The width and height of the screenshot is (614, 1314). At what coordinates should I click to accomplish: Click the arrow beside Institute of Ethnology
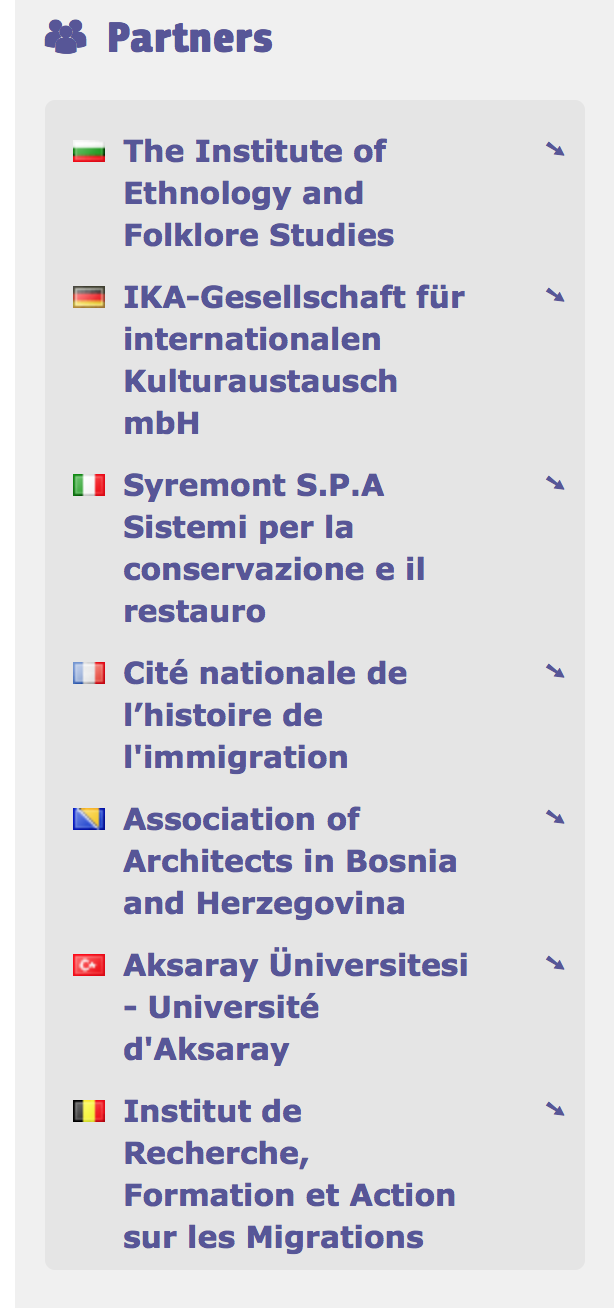pos(555,150)
